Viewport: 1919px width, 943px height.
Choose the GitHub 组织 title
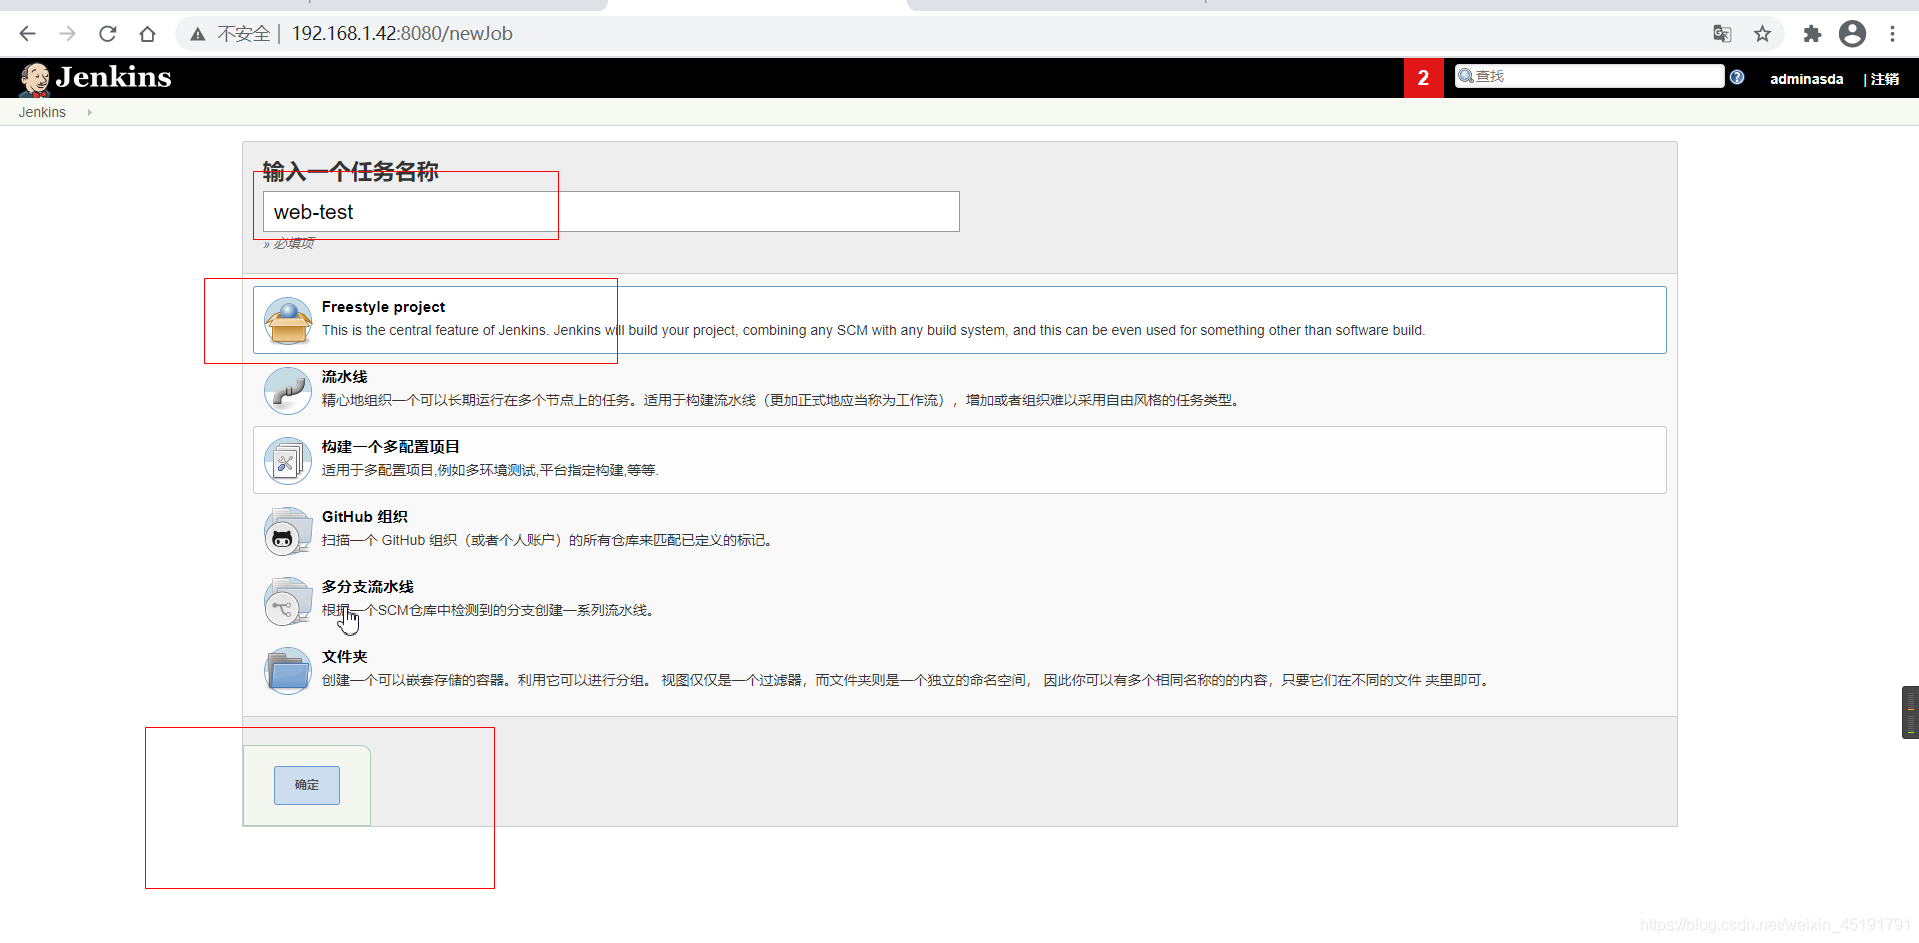coord(364,517)
